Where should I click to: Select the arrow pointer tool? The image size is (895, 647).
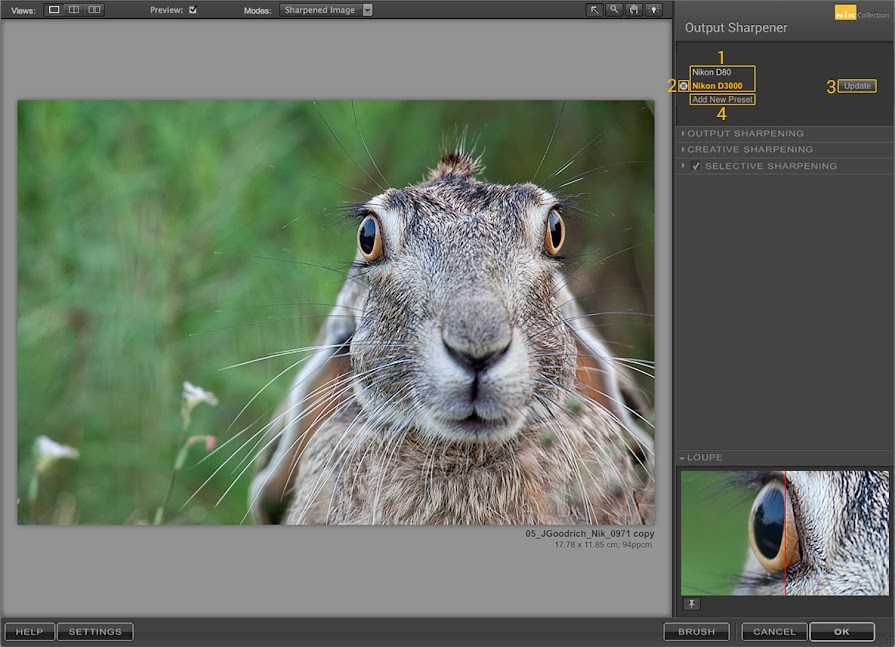[x=595, y=9]
